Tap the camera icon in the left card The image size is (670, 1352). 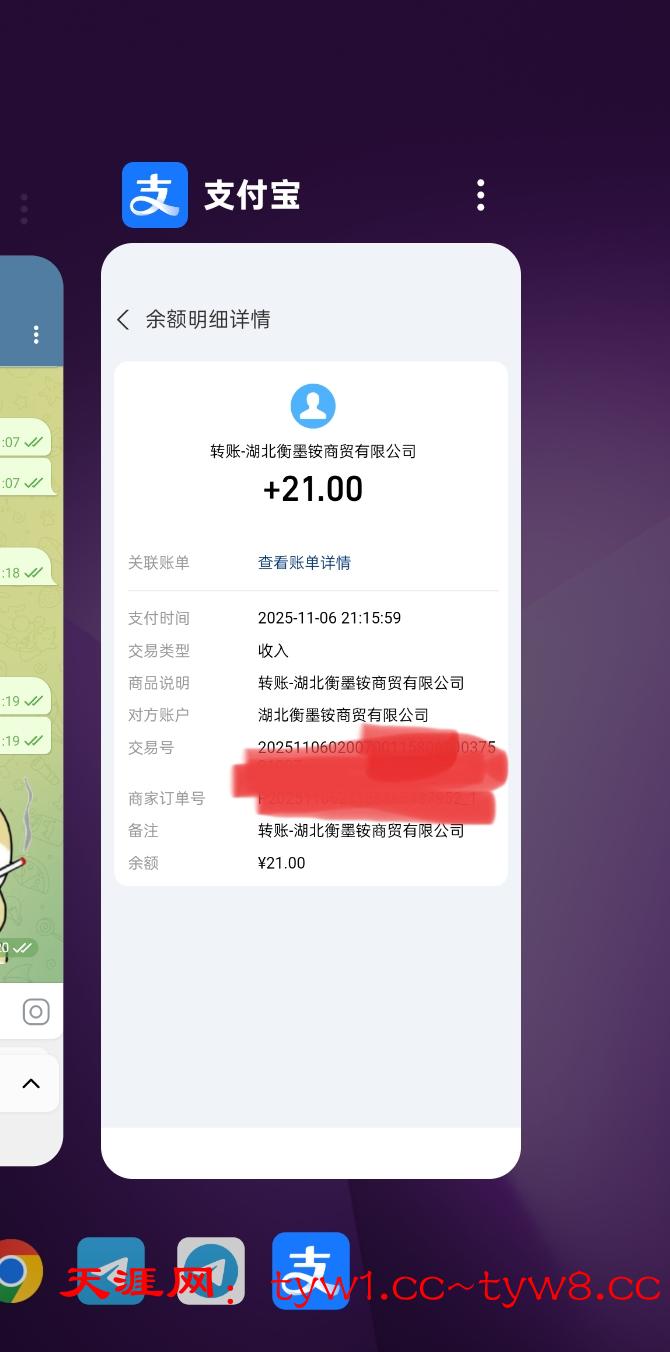tap(36, 1012)
